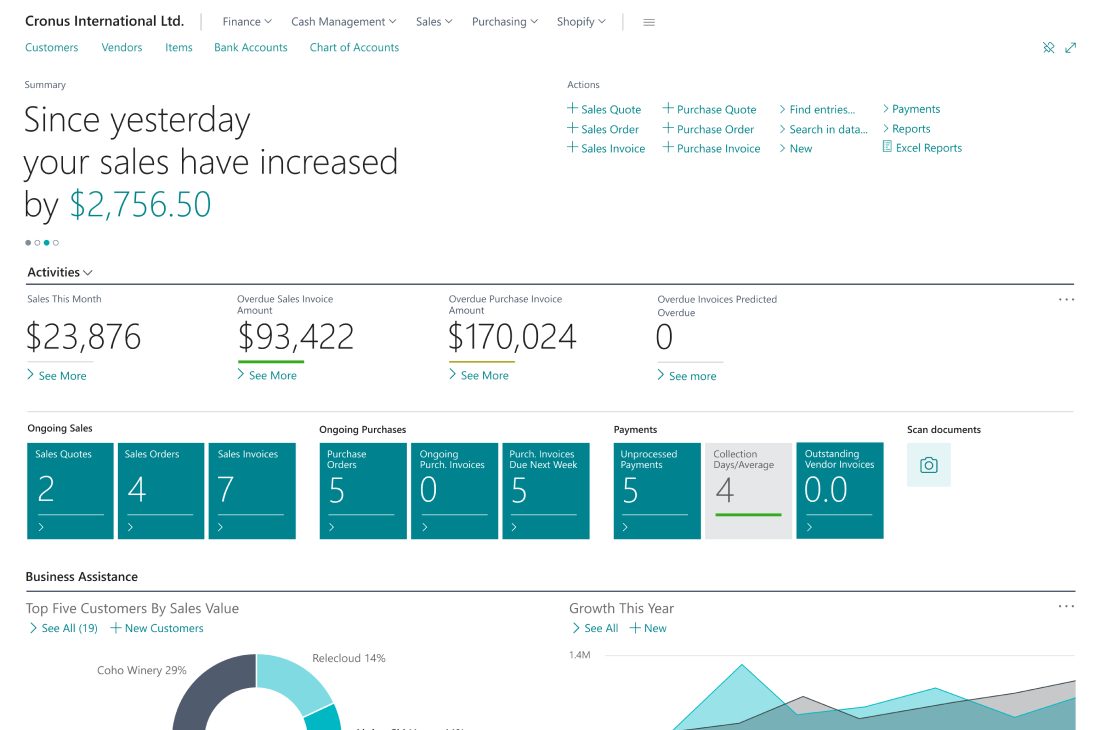Click See More under Sales This Month

click(x=57, y=376)
